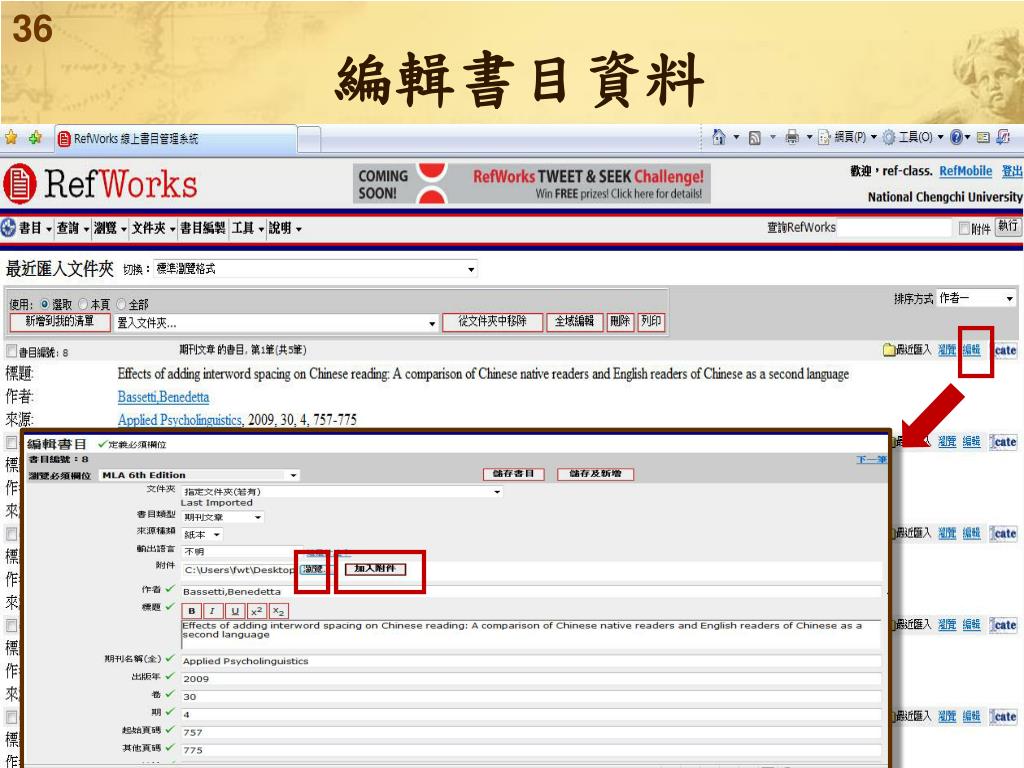Click the 新增到我的清單 button
This screenshot has width=1024, height=768.
tap(59, 321)
